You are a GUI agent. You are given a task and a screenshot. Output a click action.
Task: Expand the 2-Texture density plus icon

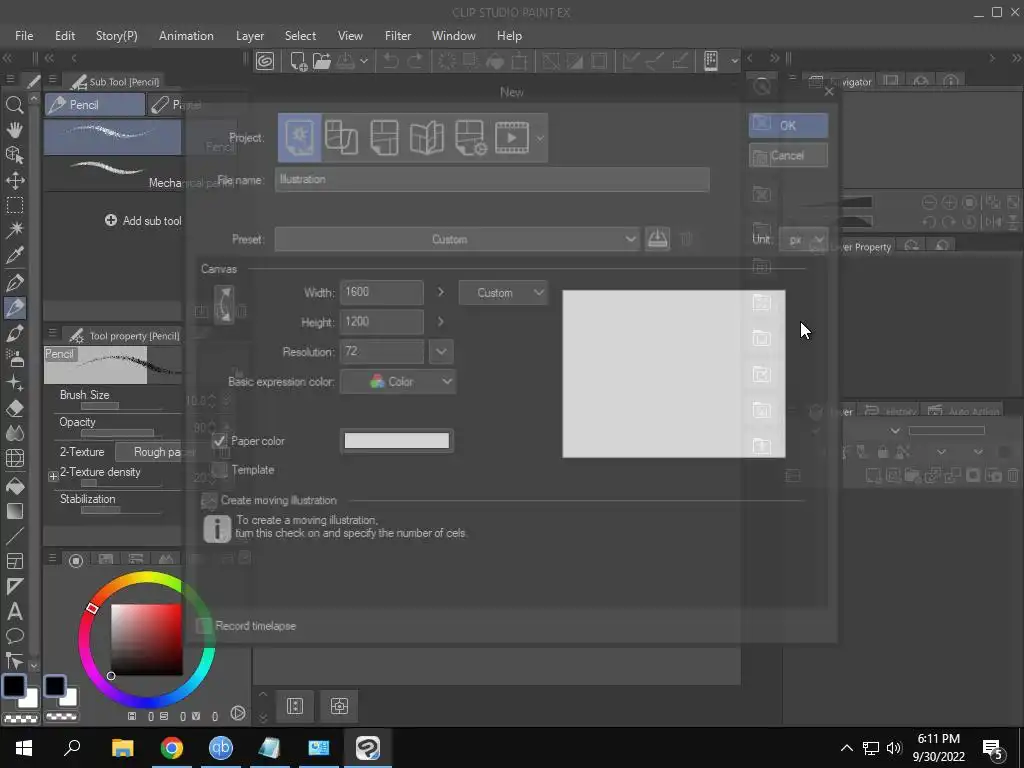point(54,477)
